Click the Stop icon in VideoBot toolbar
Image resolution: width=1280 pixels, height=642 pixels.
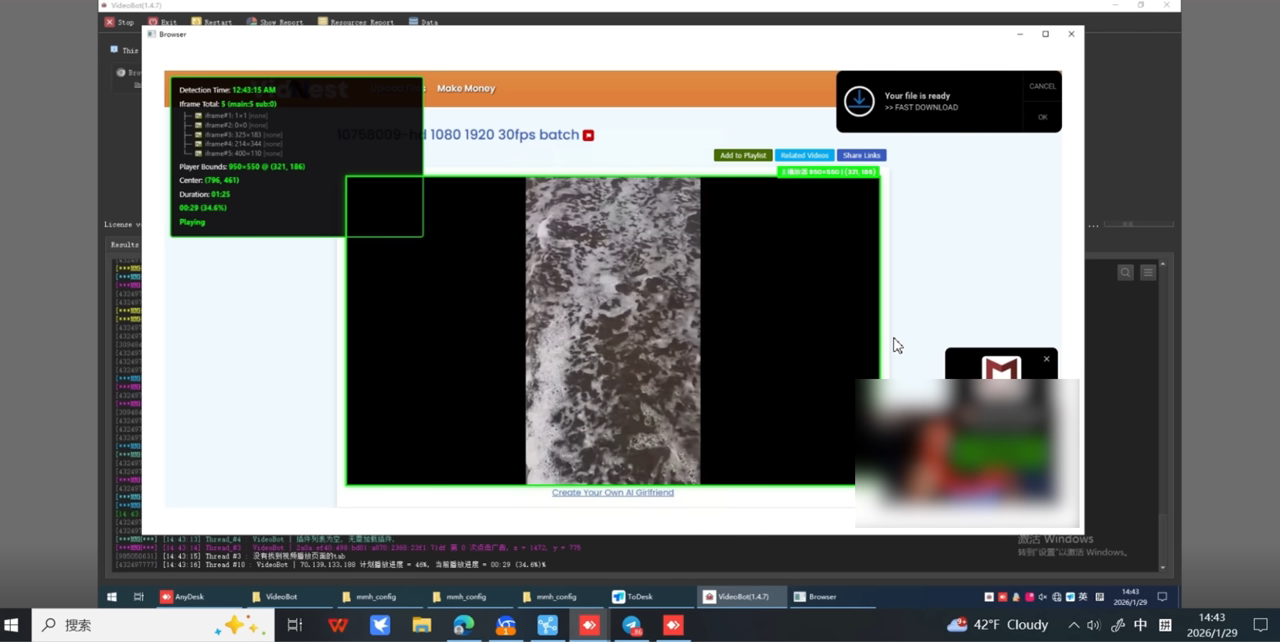pos(110,22)
